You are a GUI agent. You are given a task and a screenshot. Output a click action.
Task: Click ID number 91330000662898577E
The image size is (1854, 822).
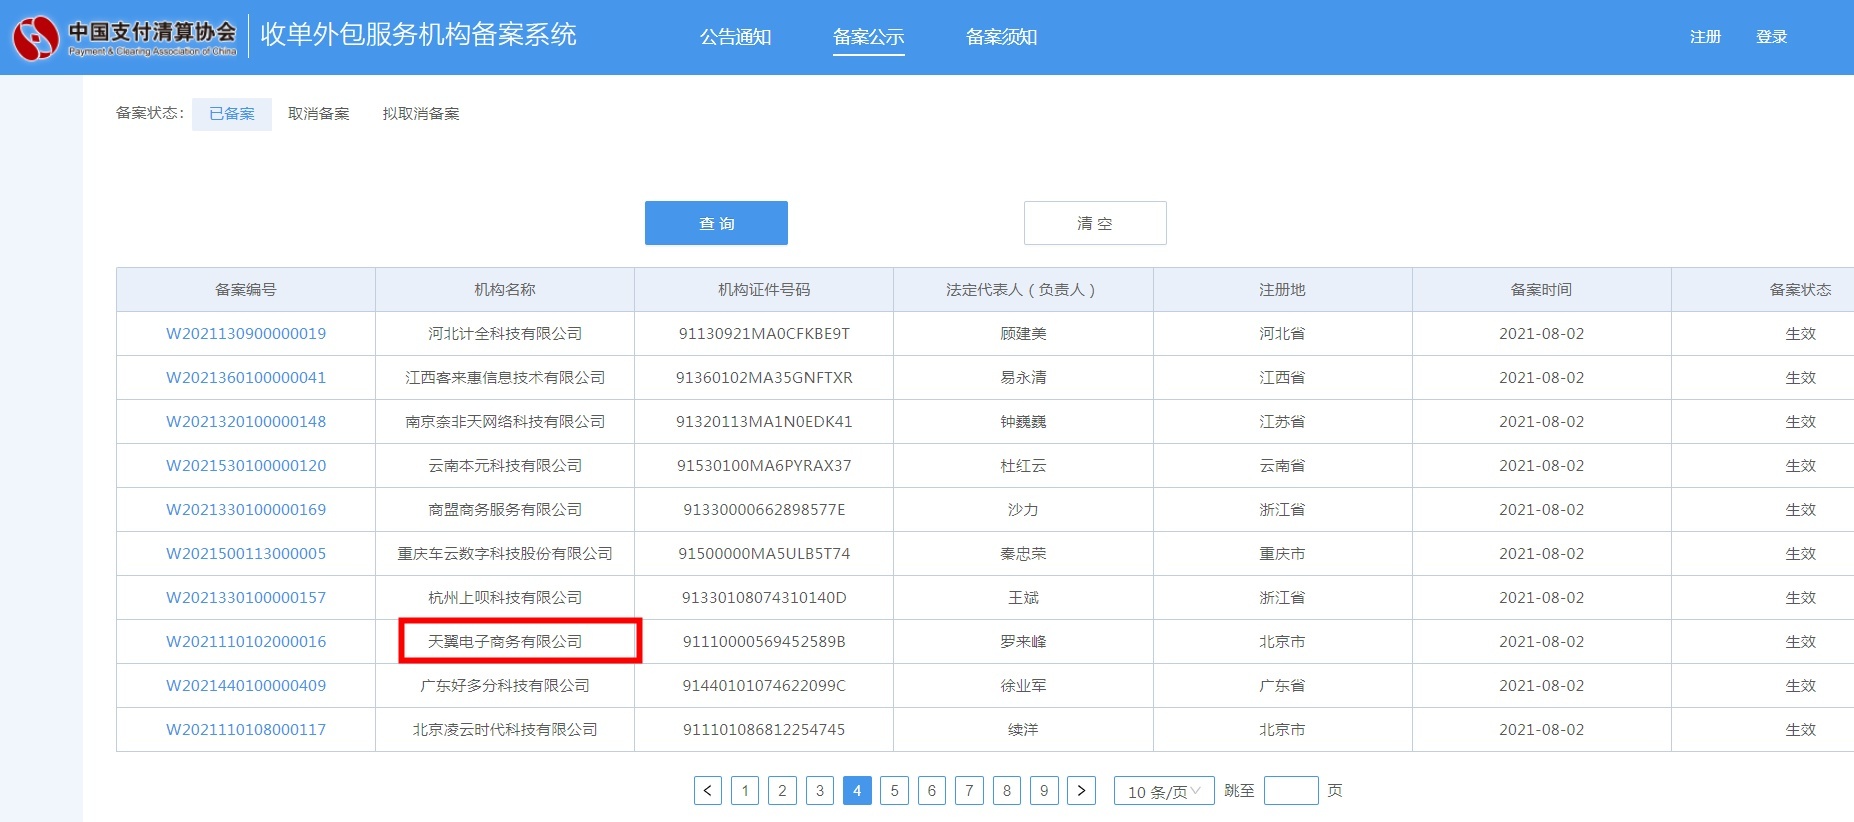click(764, 510)
